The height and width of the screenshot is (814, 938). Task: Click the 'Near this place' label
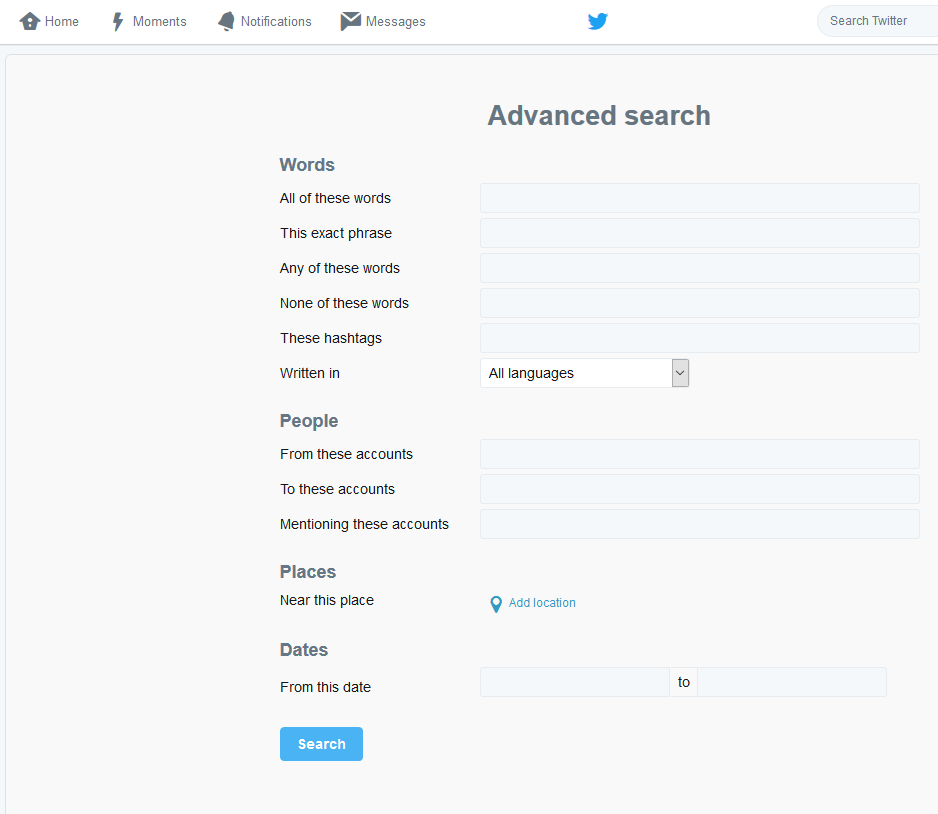click(327, 600)
